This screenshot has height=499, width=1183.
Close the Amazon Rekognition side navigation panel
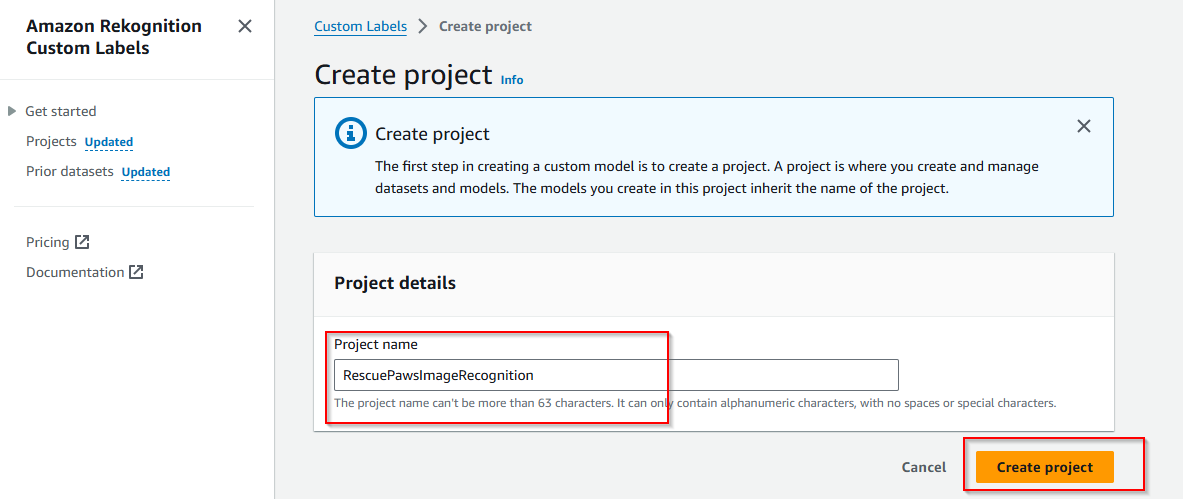(245, 26)
